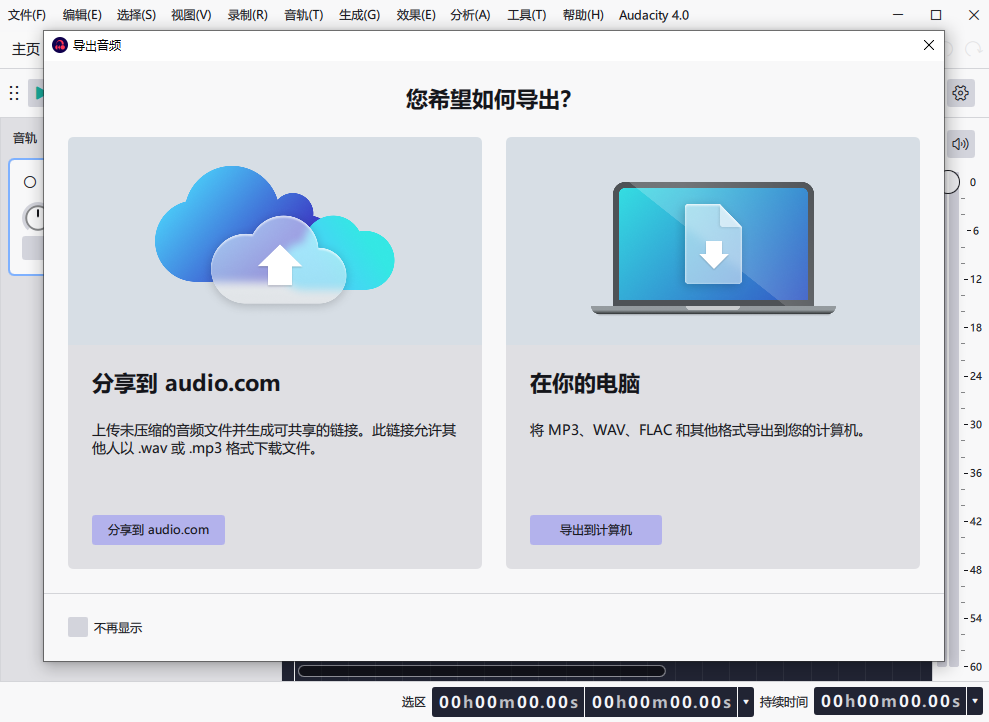Open the 分析(A) menu
Viewport: 989px width, 722px height.
pos(470,15)
